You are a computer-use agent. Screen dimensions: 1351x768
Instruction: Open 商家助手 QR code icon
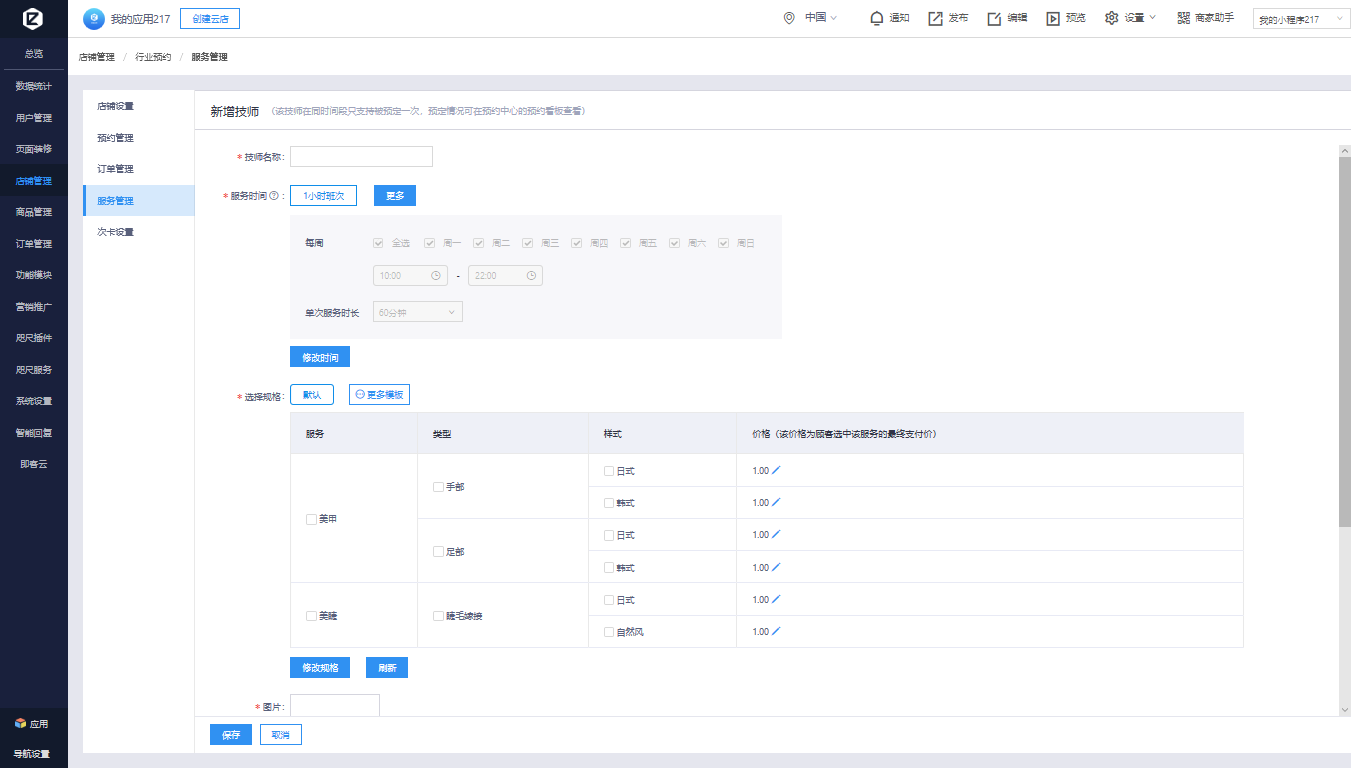1184,18
